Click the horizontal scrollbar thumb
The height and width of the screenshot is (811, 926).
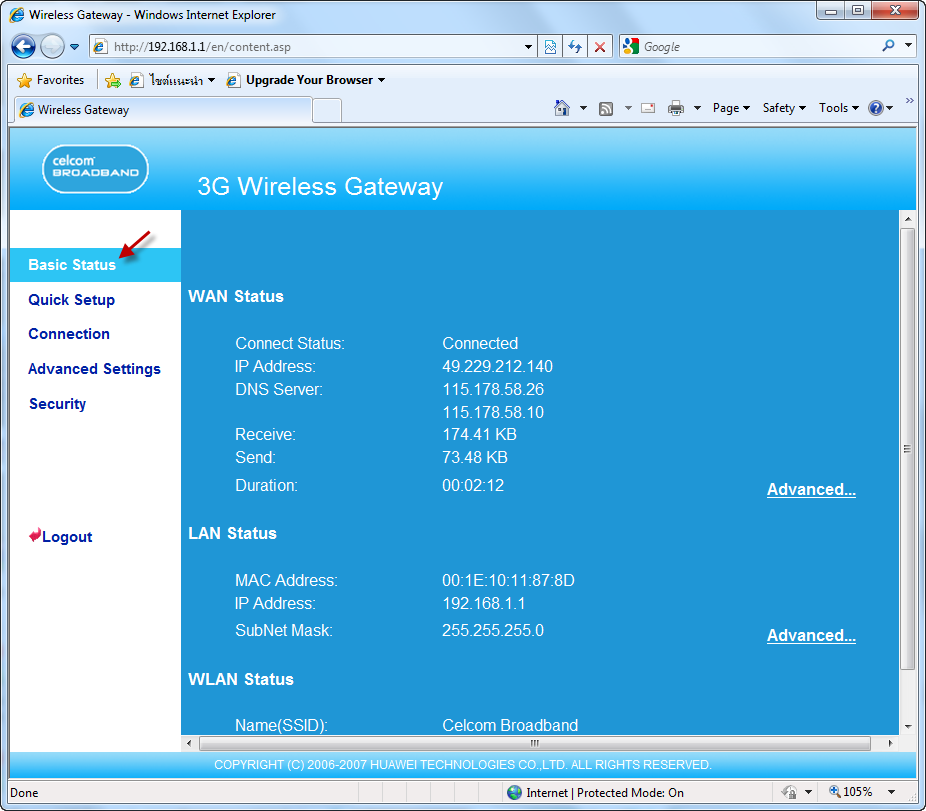coord(534,743)
